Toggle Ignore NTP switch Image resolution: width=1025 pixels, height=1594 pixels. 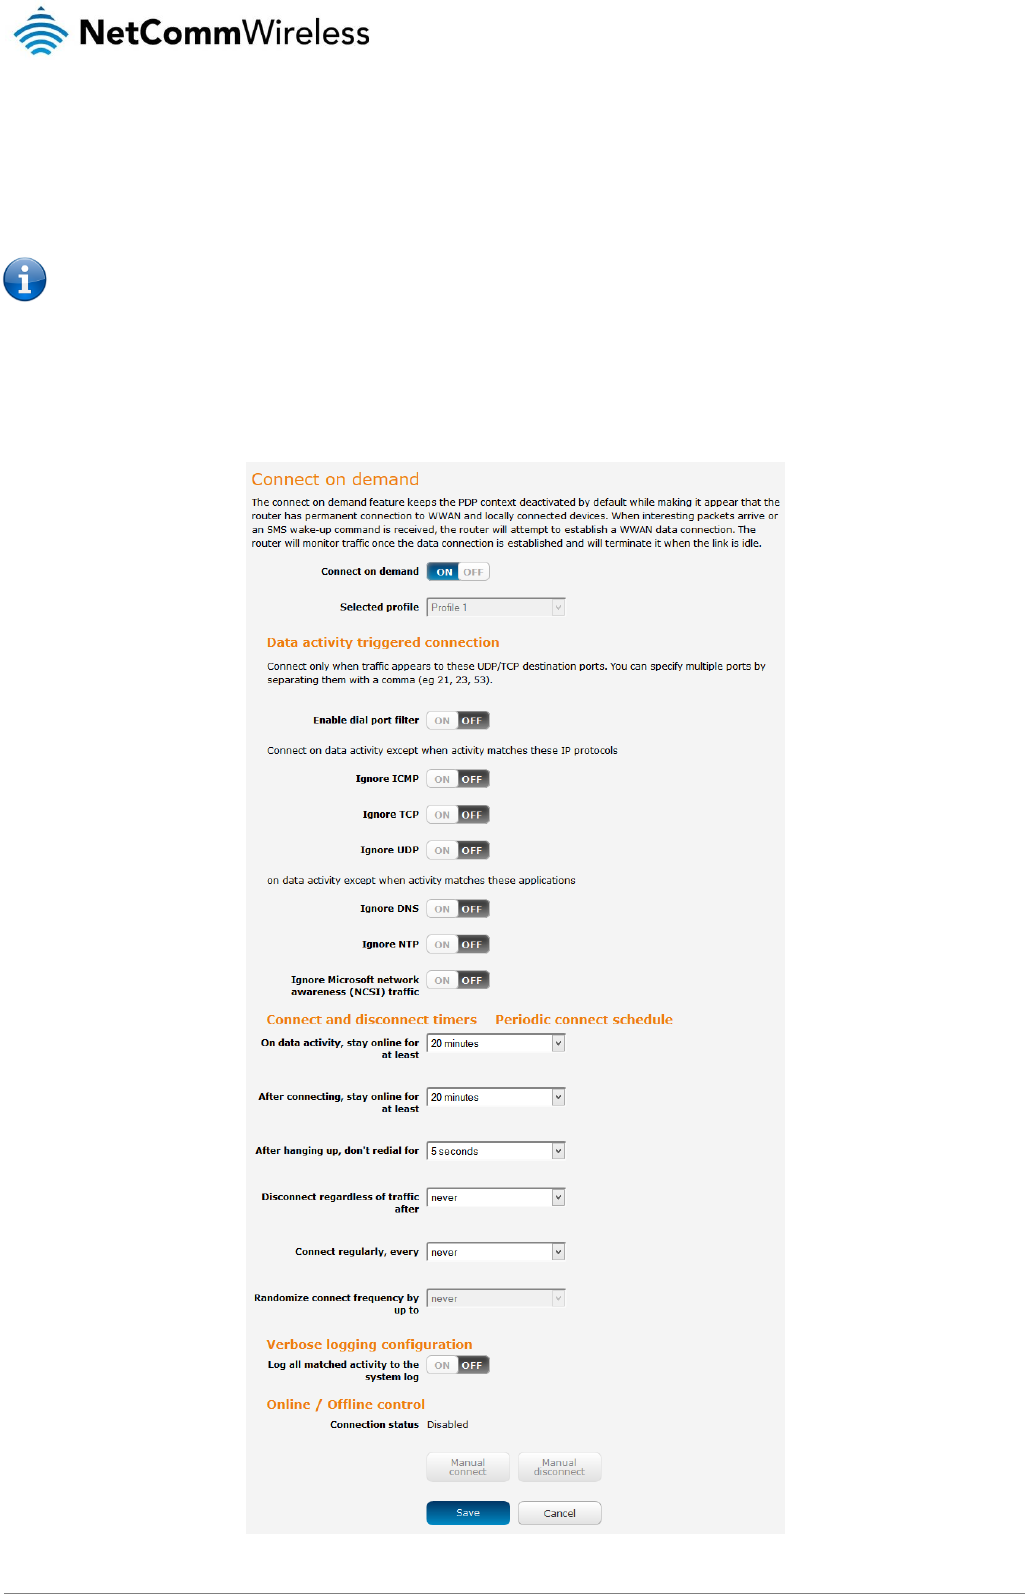(x=458, y=944)
